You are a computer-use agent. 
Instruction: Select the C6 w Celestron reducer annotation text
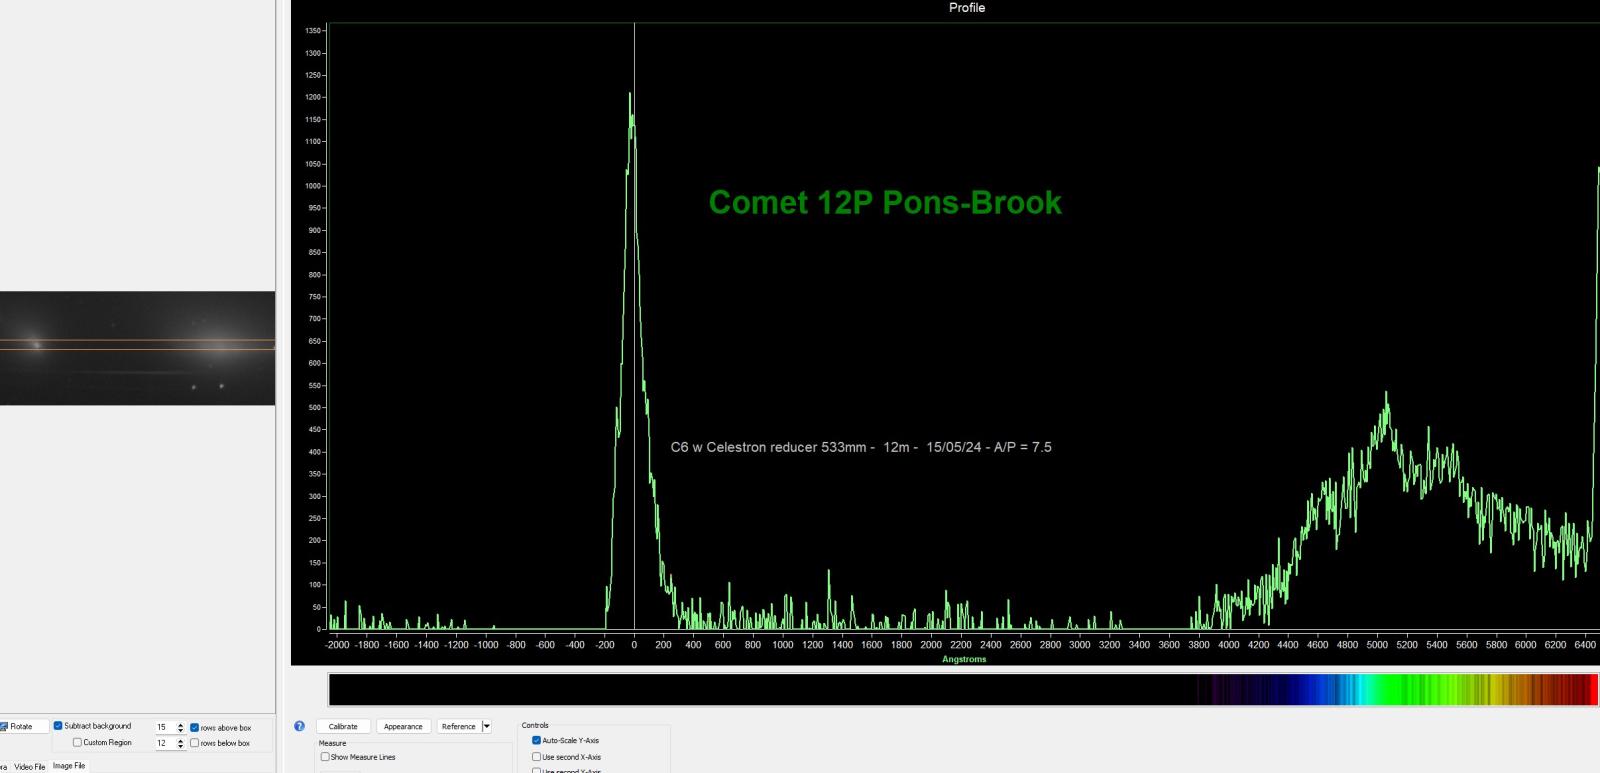(861, 447)
